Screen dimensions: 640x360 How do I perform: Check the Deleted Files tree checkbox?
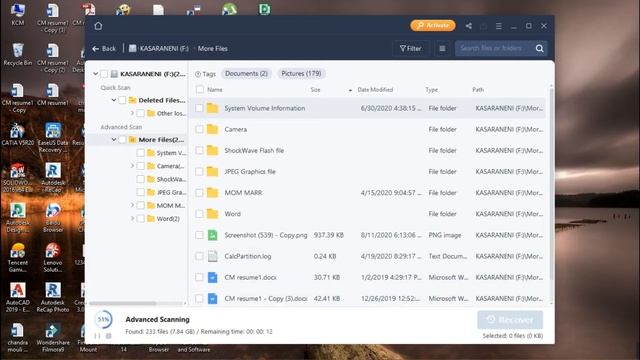pyautogui.click(x=122, y=100)
